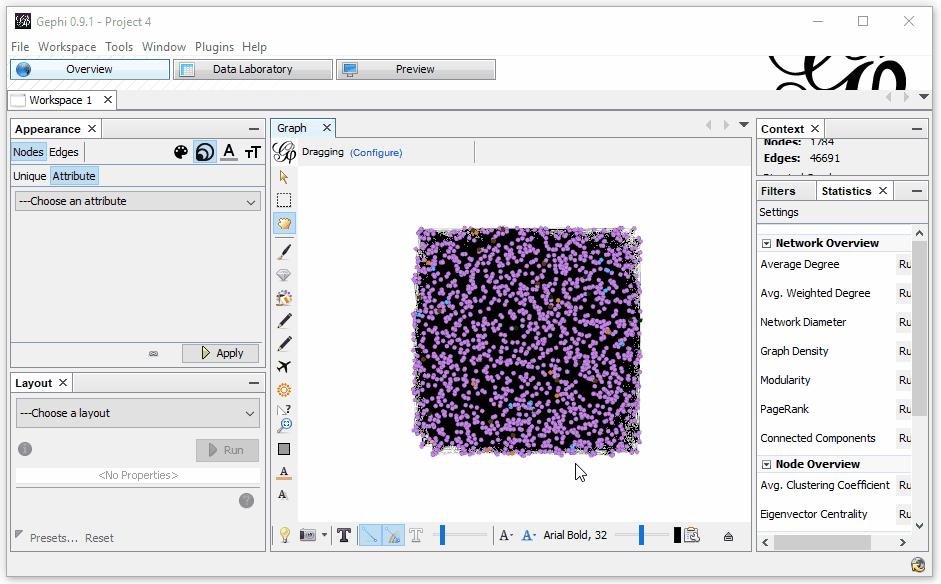941x584 pixels.
Task: Collapse the Node Overview section
Action: click(x=766, y=465)
